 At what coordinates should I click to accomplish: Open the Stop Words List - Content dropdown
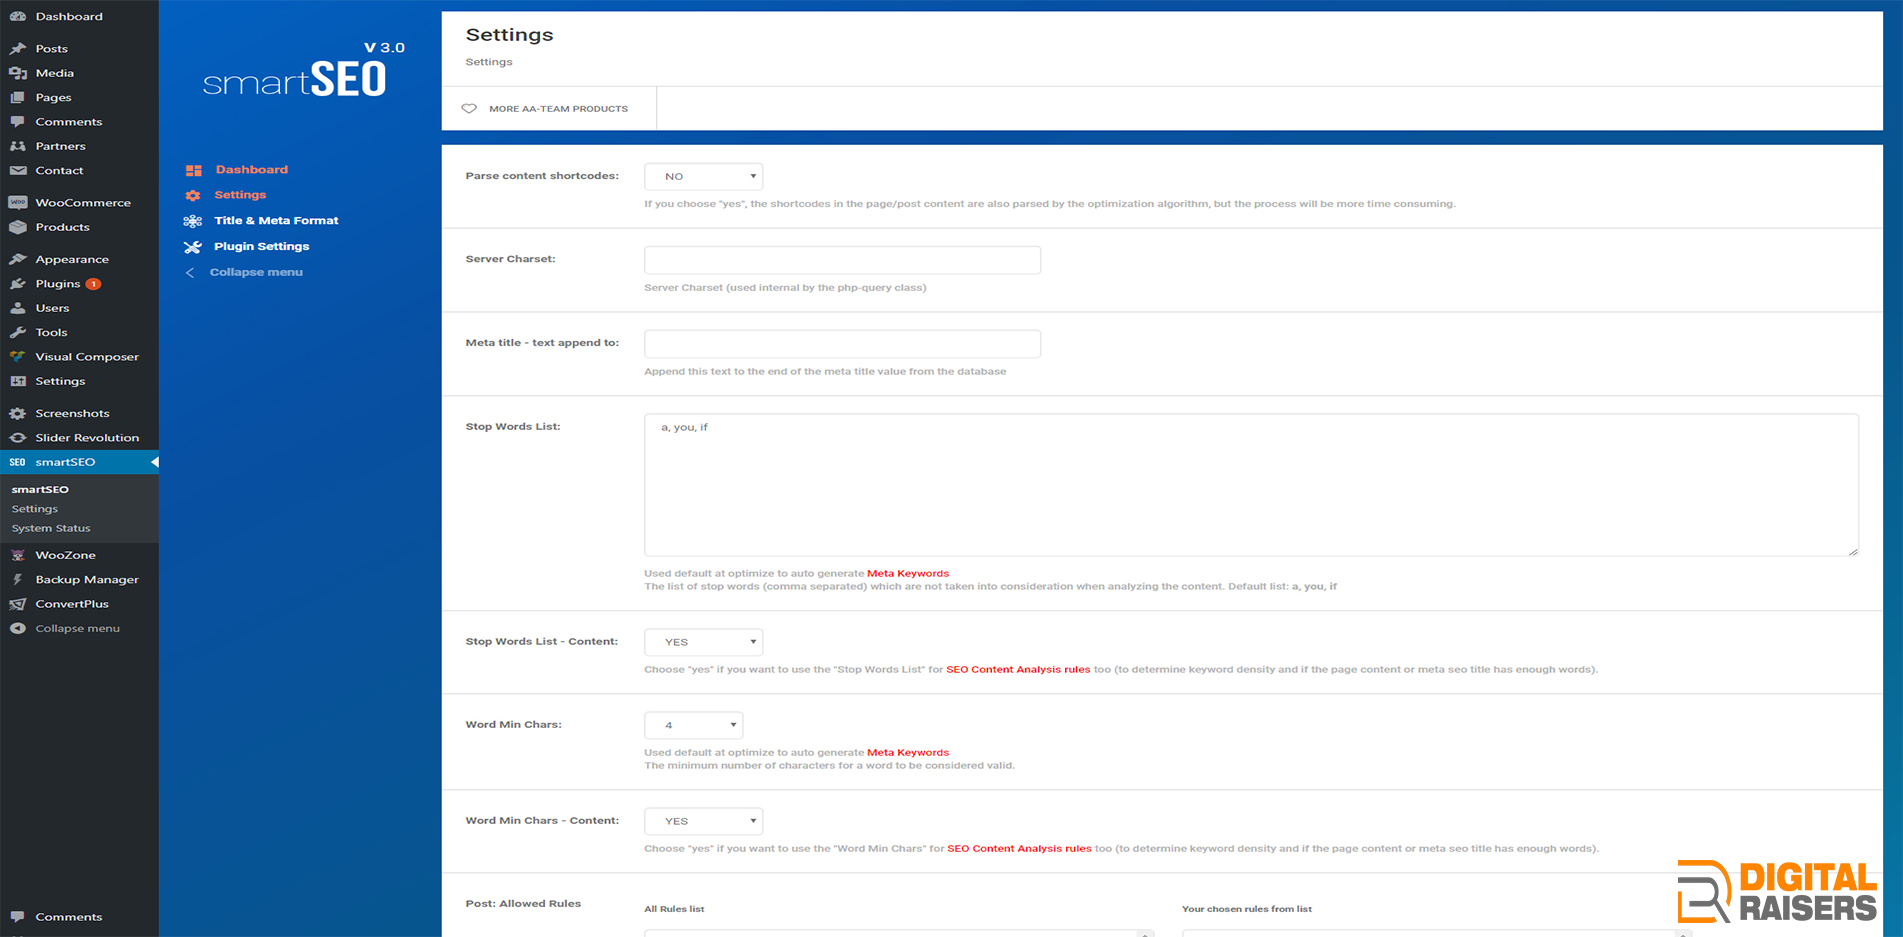pyautogui.click(x=703, y=642)
